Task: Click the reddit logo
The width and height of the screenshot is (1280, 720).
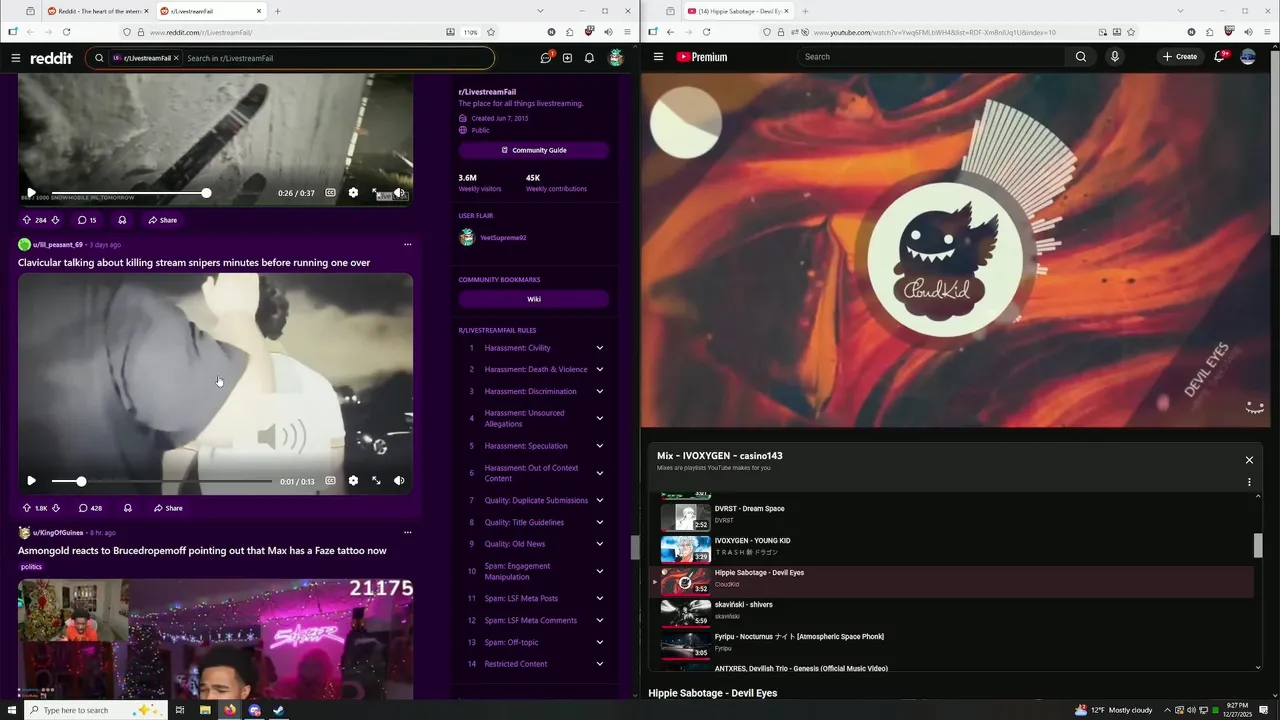Action: click(x=51, y=58)
